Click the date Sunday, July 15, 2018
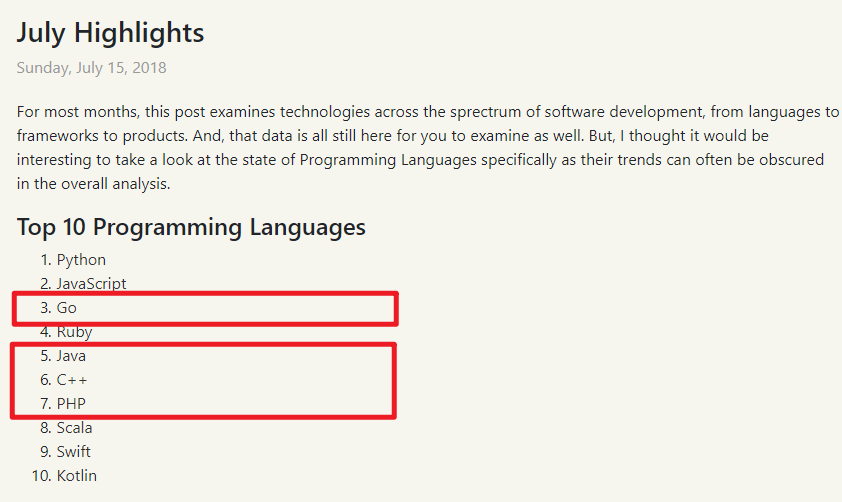 (x=91, y=68)
